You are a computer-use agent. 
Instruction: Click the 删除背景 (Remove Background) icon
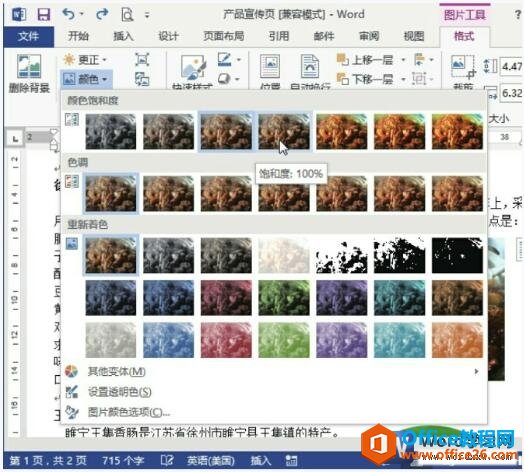29,66
